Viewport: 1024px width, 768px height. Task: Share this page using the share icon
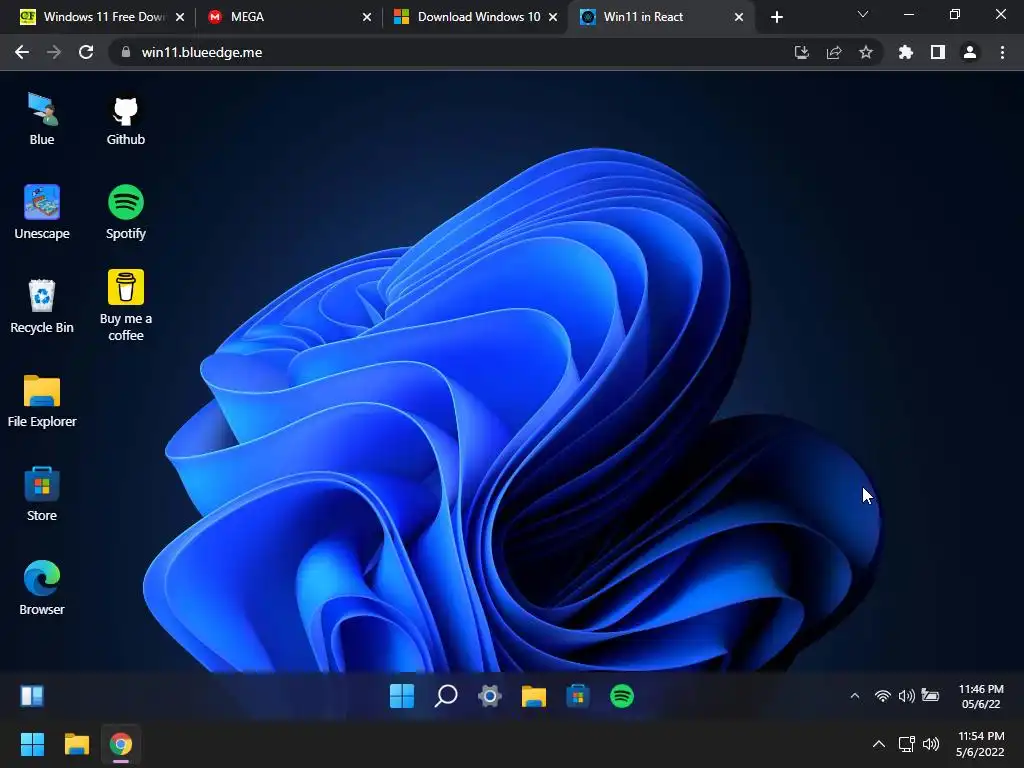[834, 52]
